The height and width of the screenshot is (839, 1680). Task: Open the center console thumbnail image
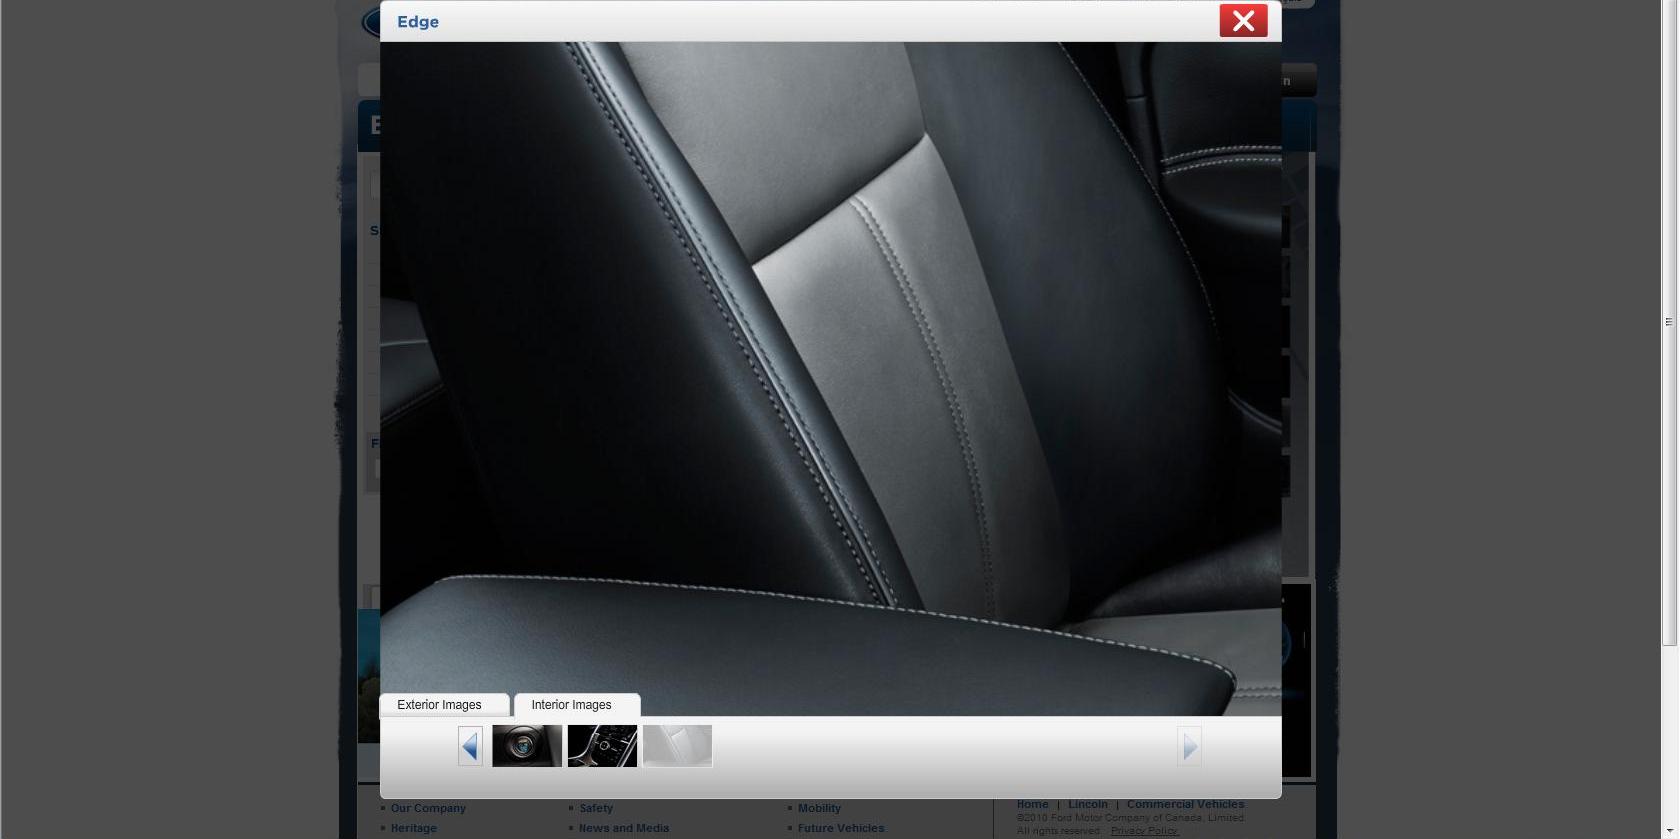pyautogui.click(x=602, y=747)
